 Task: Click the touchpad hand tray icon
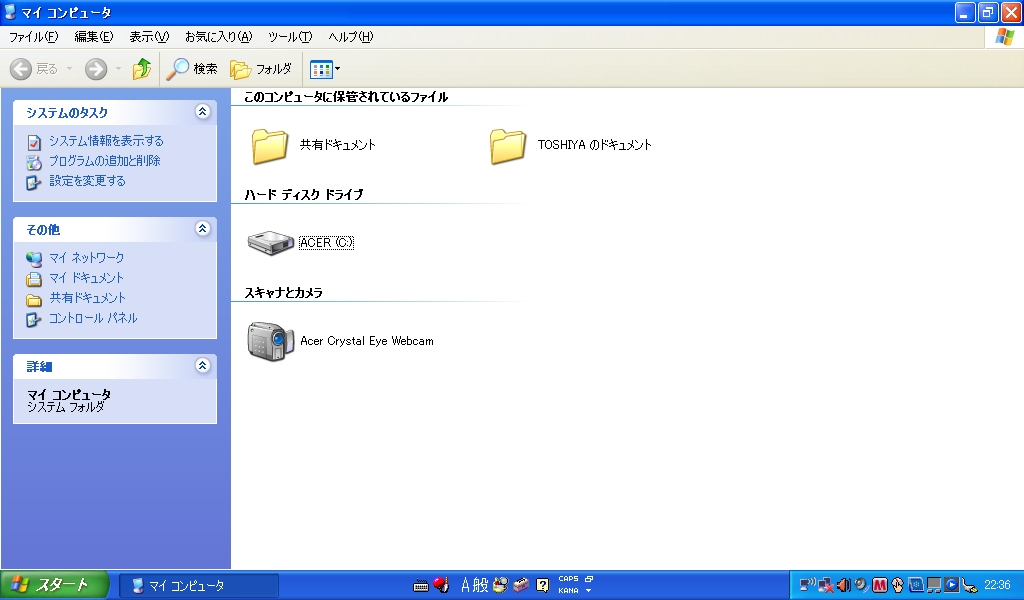click(898, 586)
